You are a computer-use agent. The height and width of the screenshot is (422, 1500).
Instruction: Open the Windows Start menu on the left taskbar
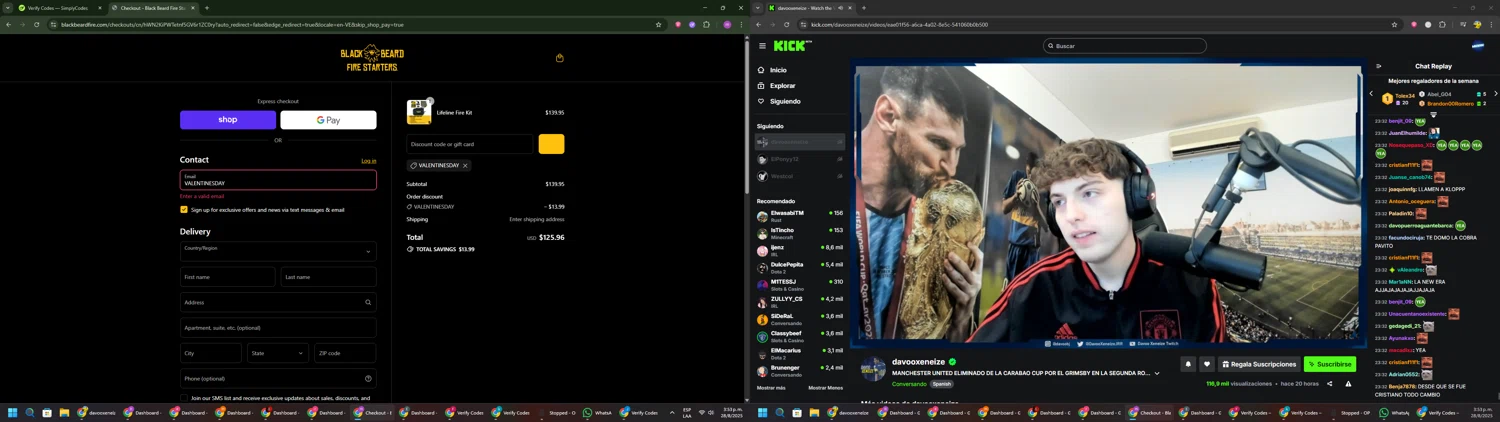pyautogui.click(x=13, y=412)
